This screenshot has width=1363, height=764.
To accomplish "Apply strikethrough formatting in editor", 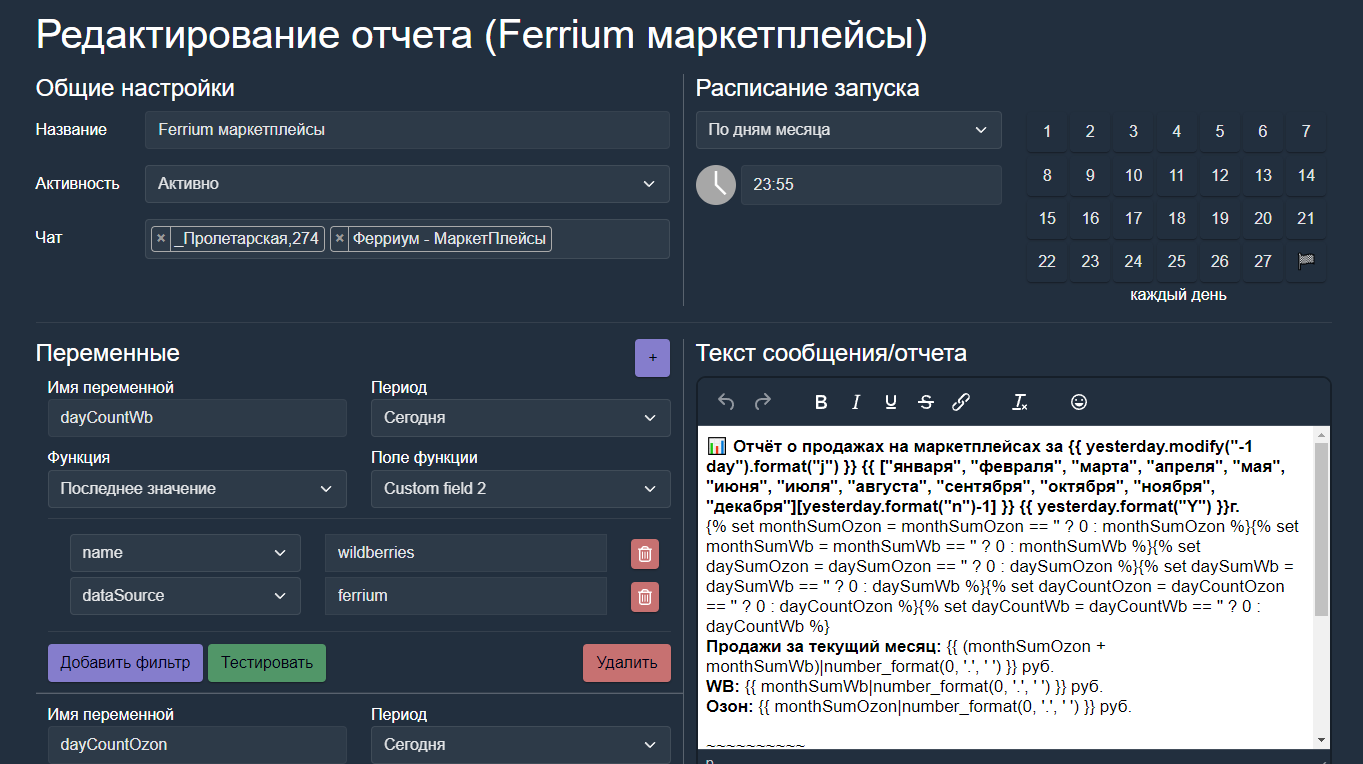I will tap(925, 402).
